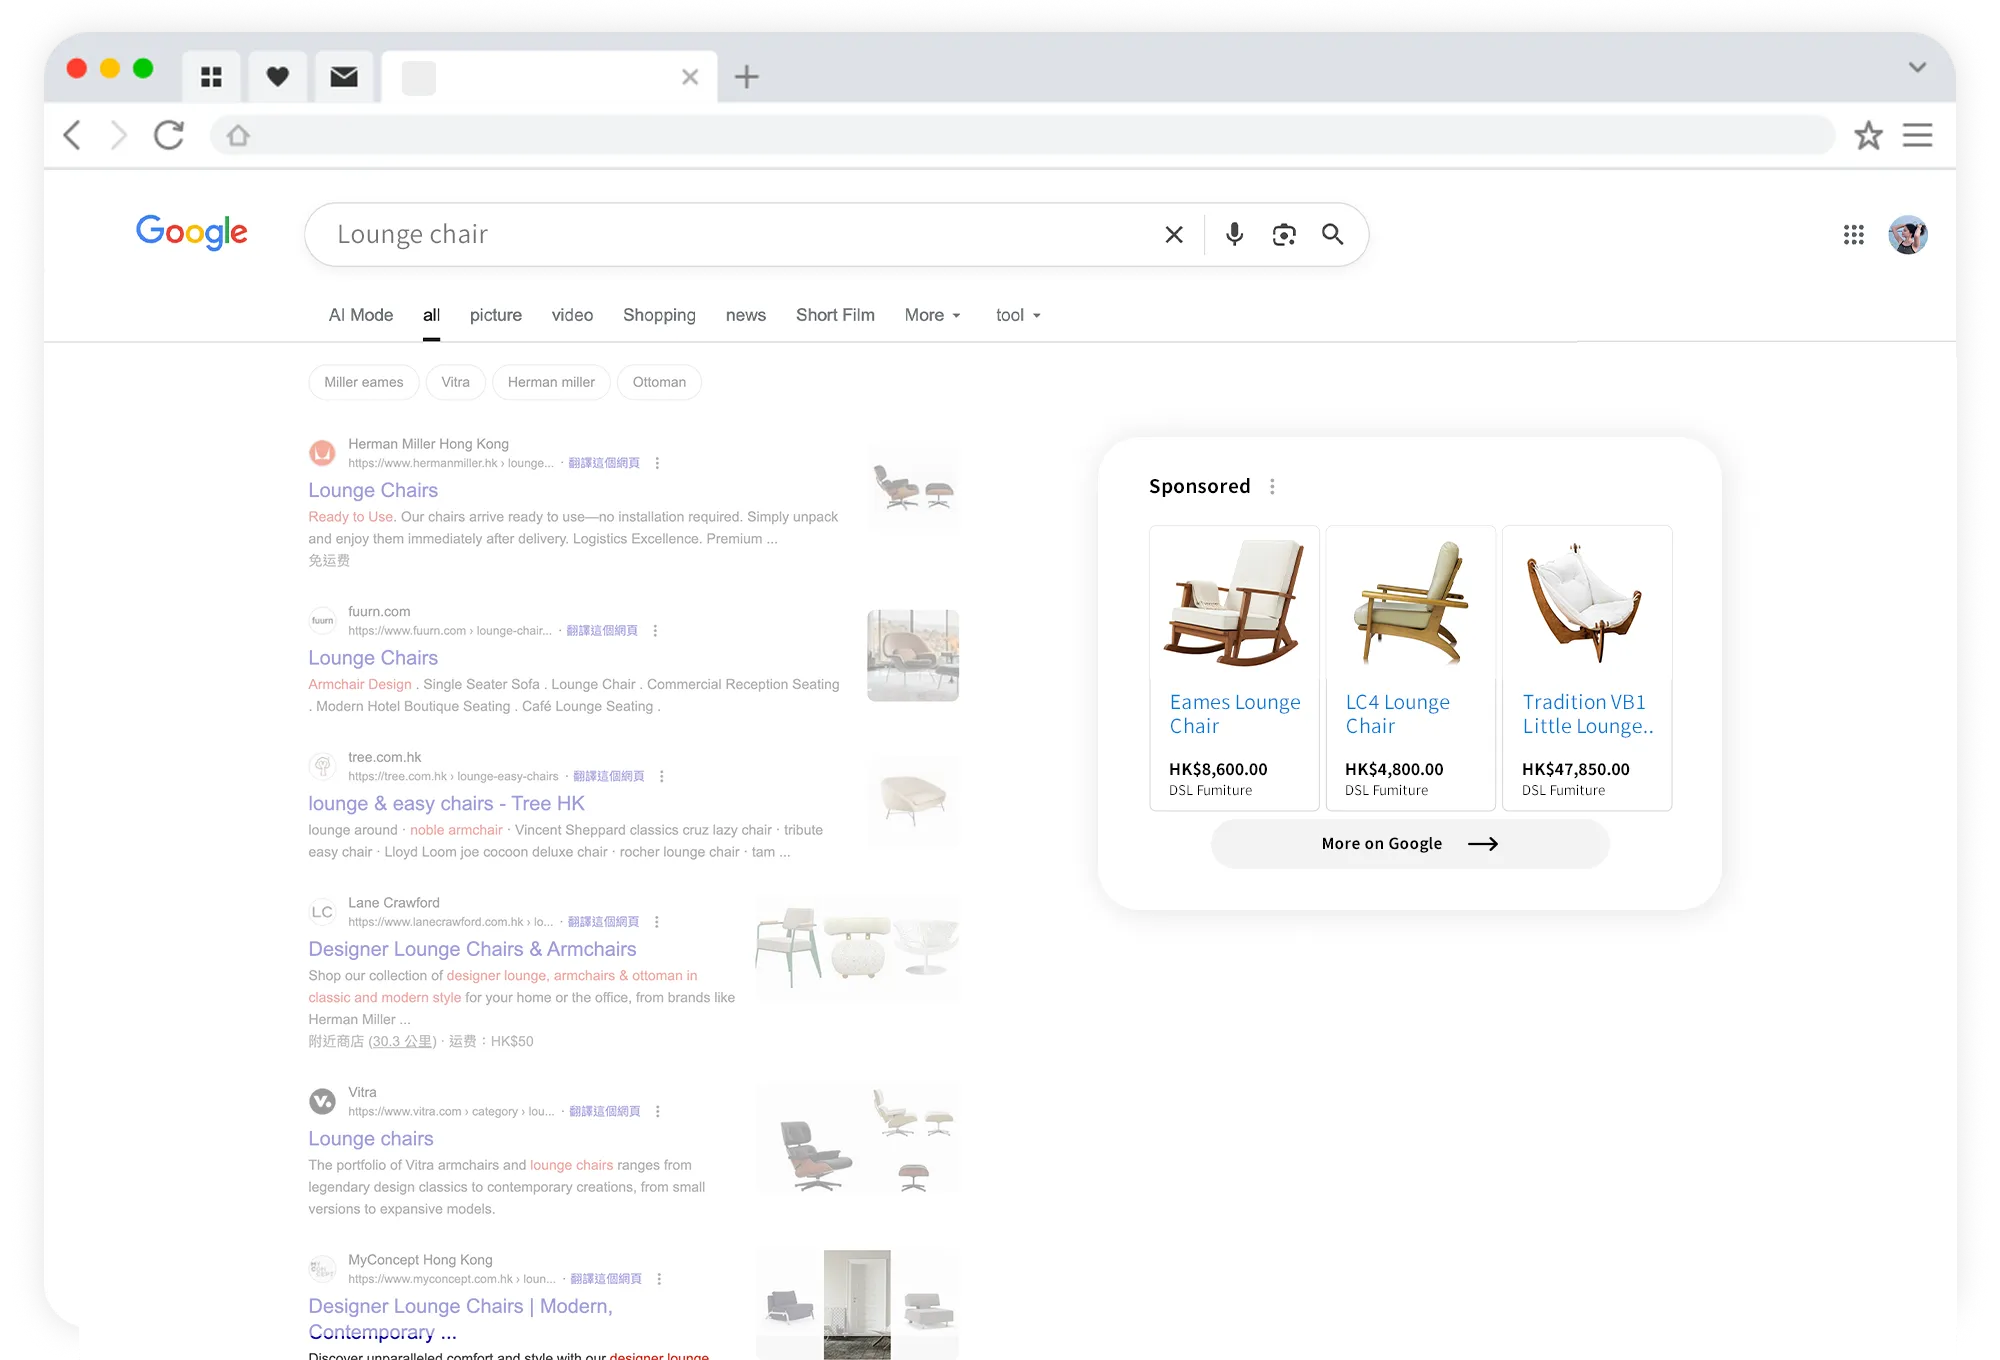Expand the tab list chevron
Viewport: 2000px width, 1360px height.
click(x=1917, y=67)
